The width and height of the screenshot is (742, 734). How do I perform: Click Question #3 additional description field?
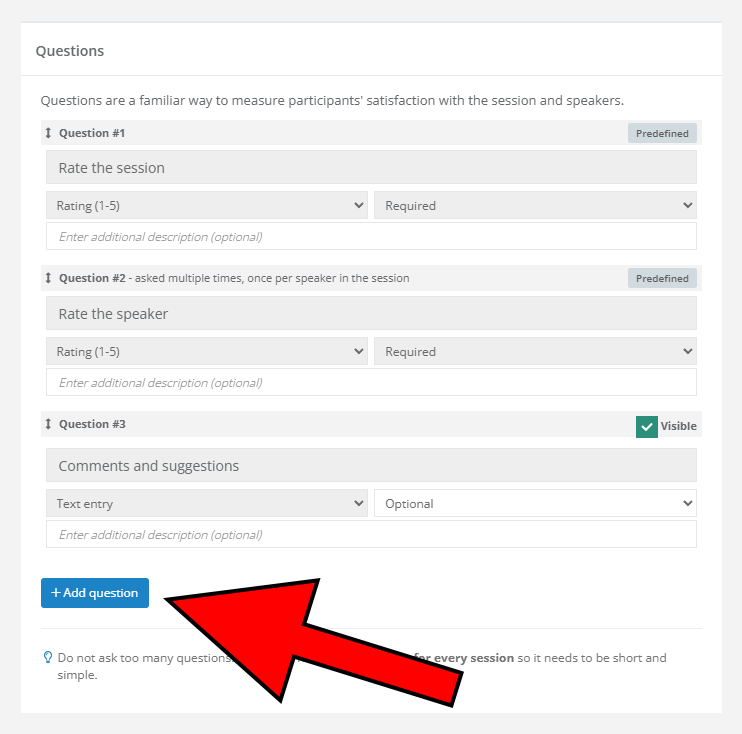pos(371,535)
